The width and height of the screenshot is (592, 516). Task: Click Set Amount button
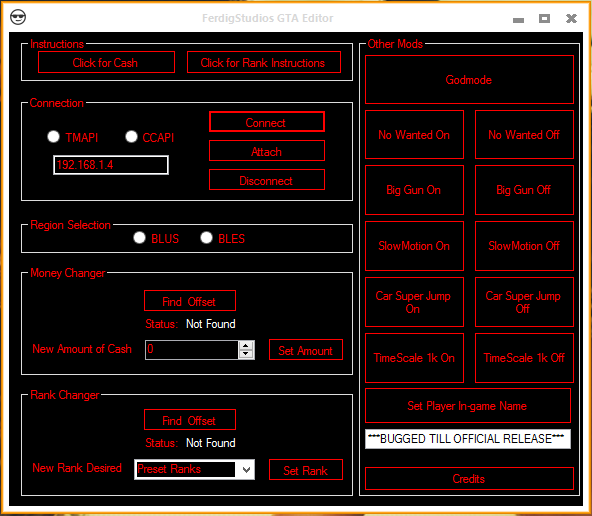click(x=305, y=350)
